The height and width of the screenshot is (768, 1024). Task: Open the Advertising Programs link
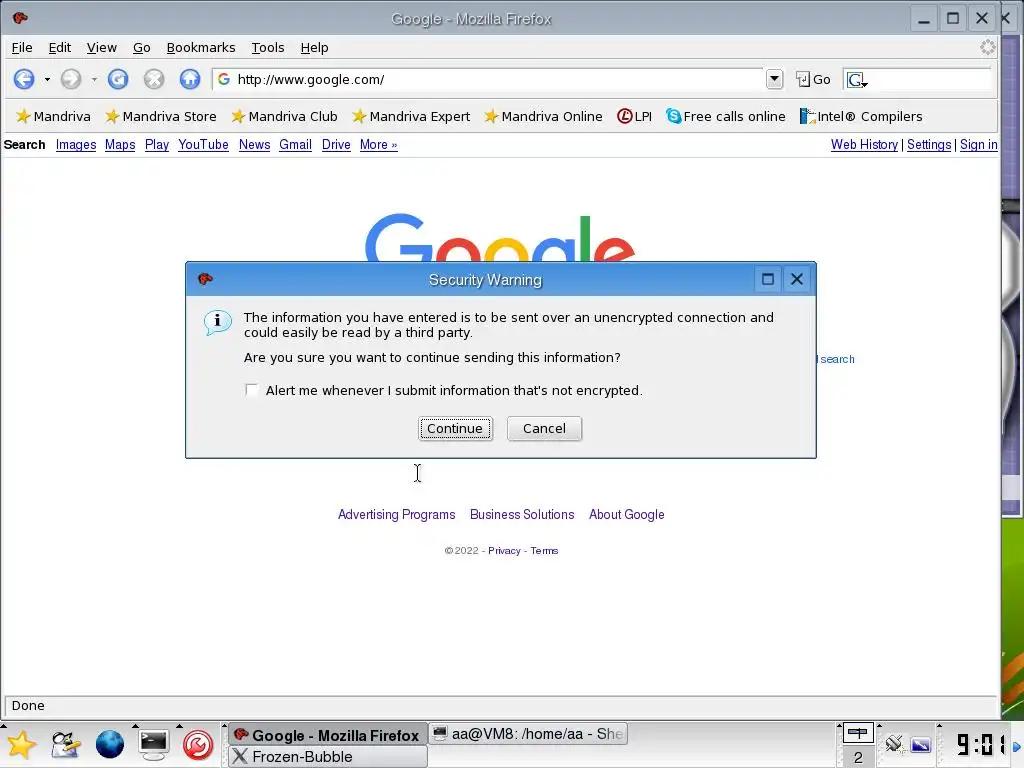click(396, 515)
